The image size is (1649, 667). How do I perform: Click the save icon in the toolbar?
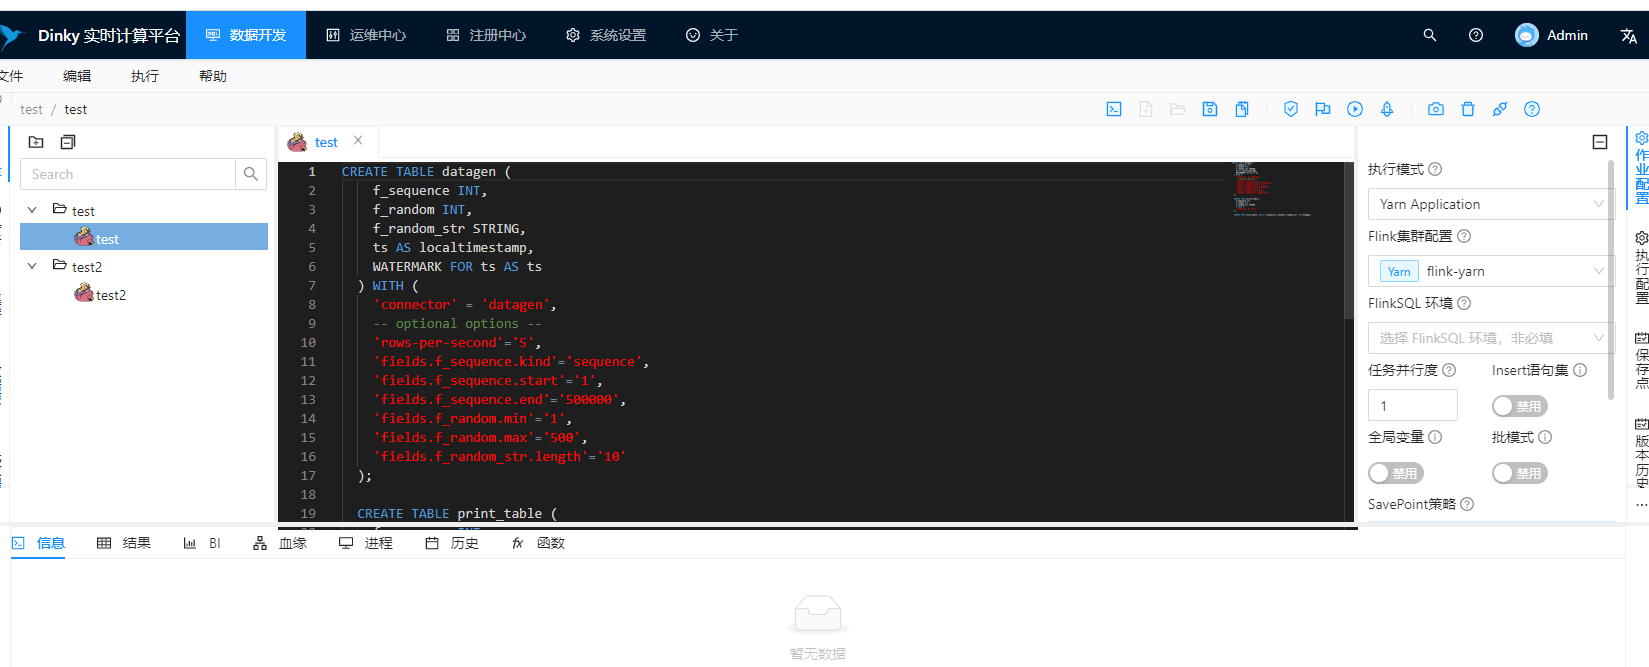point(1210,109)
